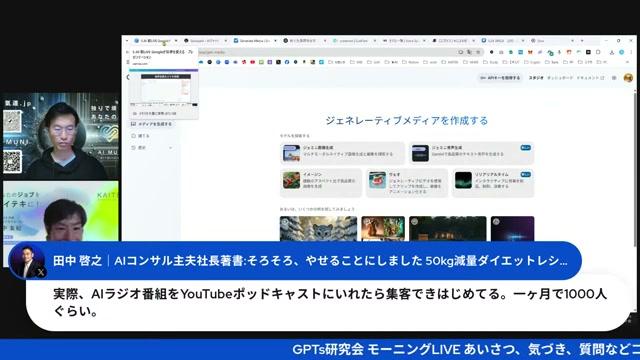
Task: Expand the 履歴 sidebar chevron
Action: coord(171,147)
